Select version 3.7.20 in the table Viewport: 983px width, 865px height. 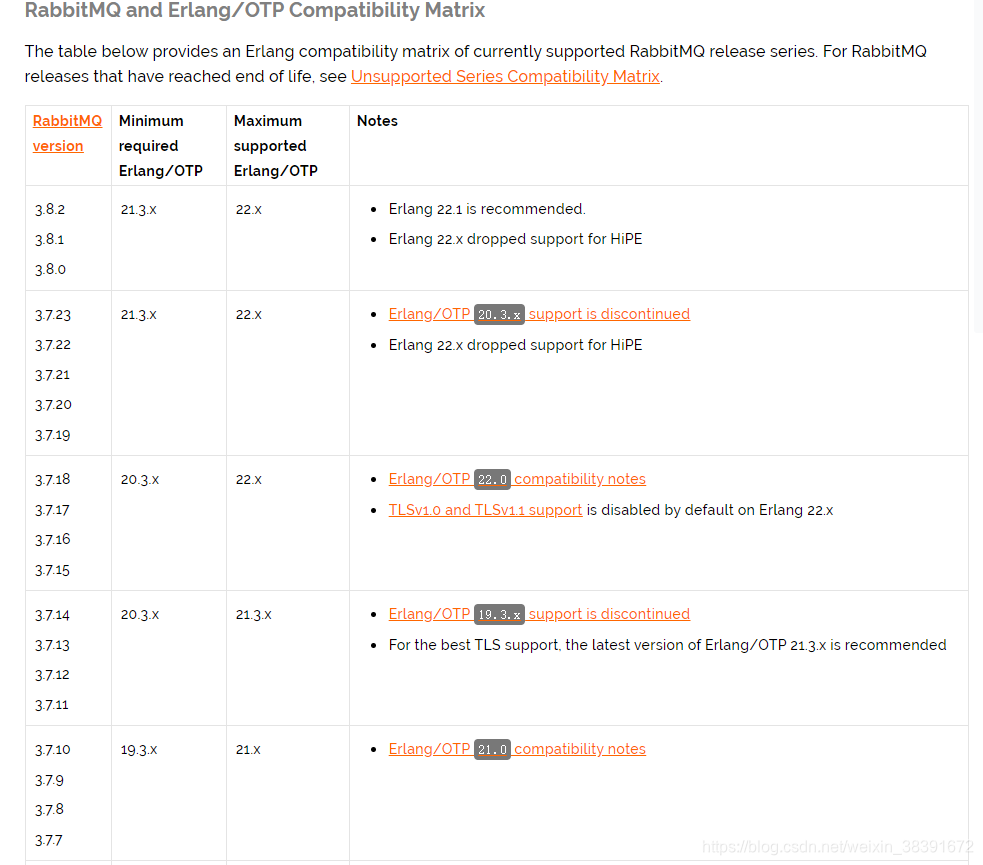pos(53,405)
